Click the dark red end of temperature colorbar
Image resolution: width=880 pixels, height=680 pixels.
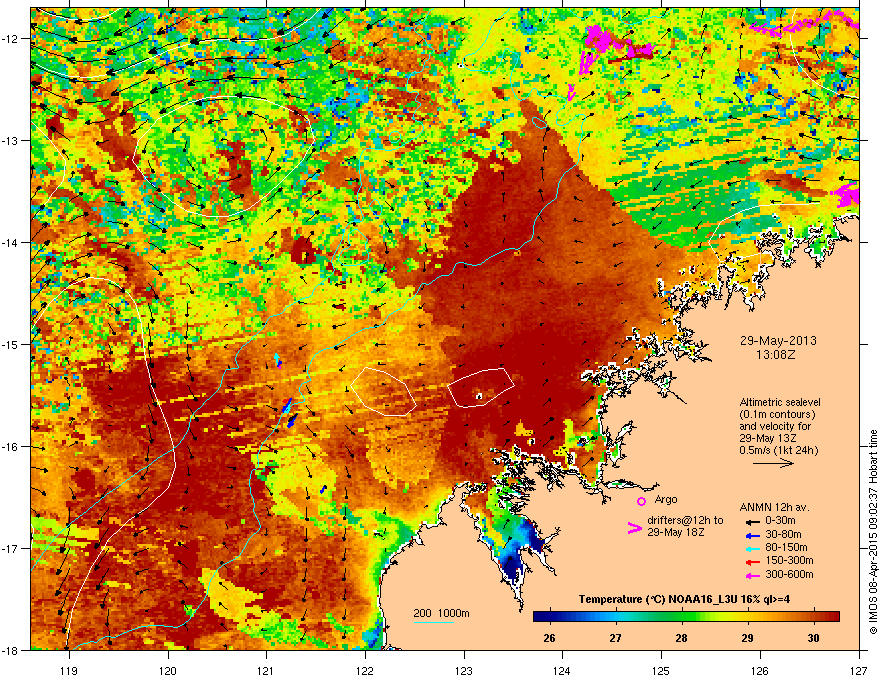click(x=833, y=617)
